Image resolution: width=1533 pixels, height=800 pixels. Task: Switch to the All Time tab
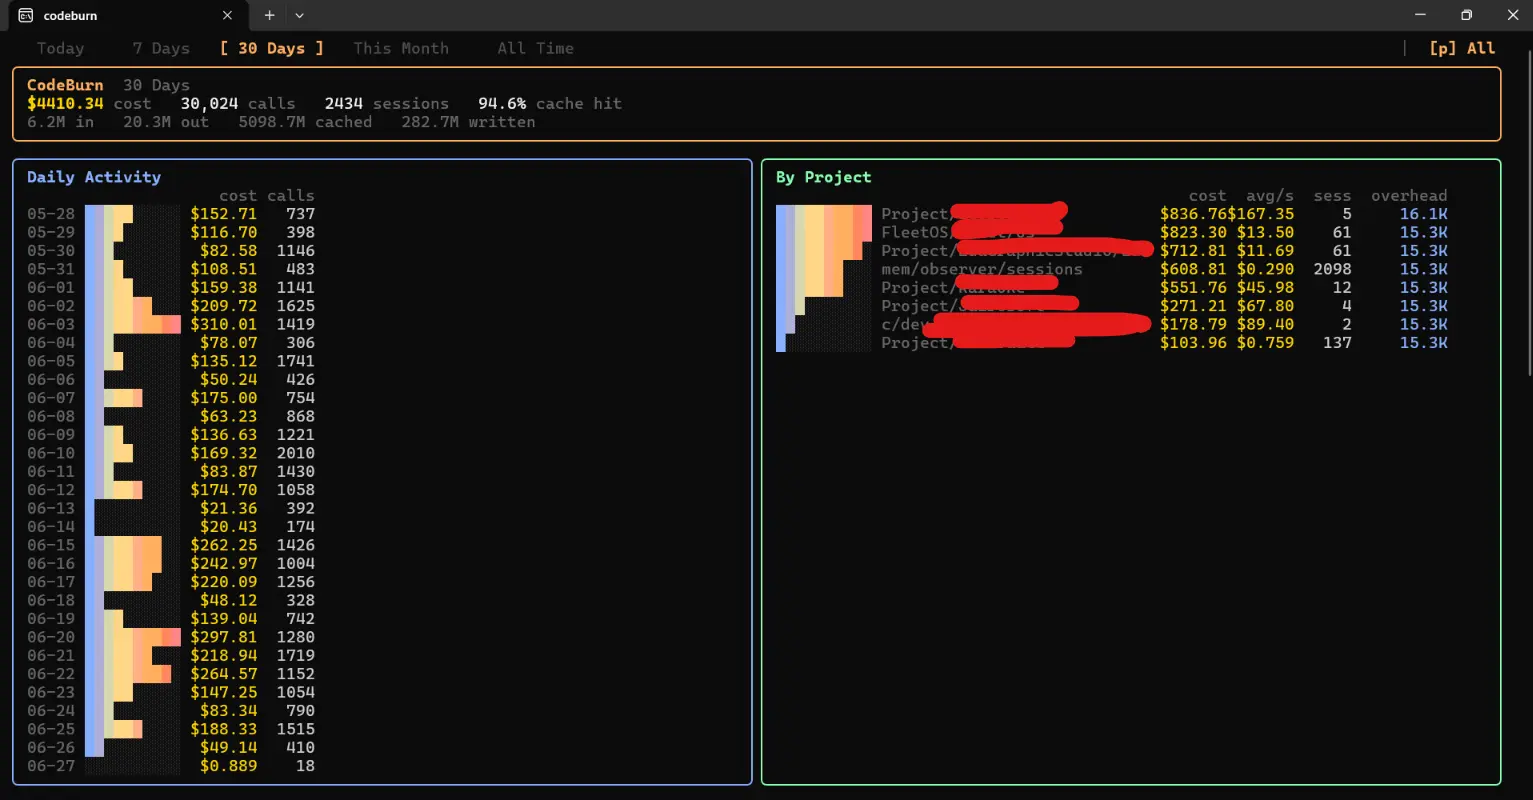(535, 48)
